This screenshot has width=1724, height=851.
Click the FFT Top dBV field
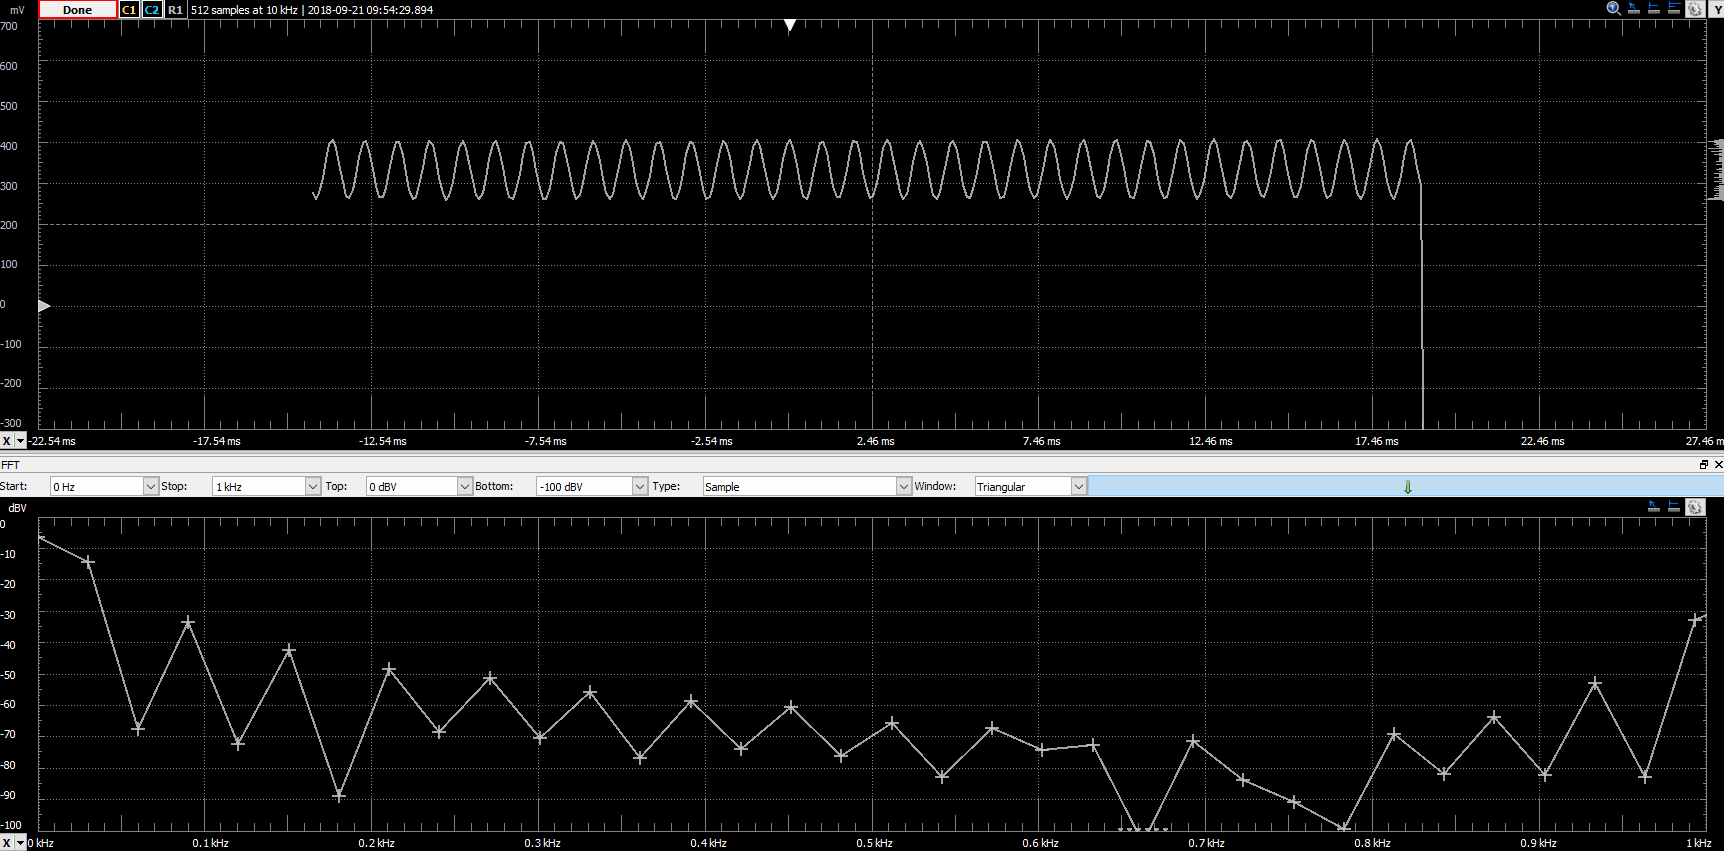pos(411,486)
